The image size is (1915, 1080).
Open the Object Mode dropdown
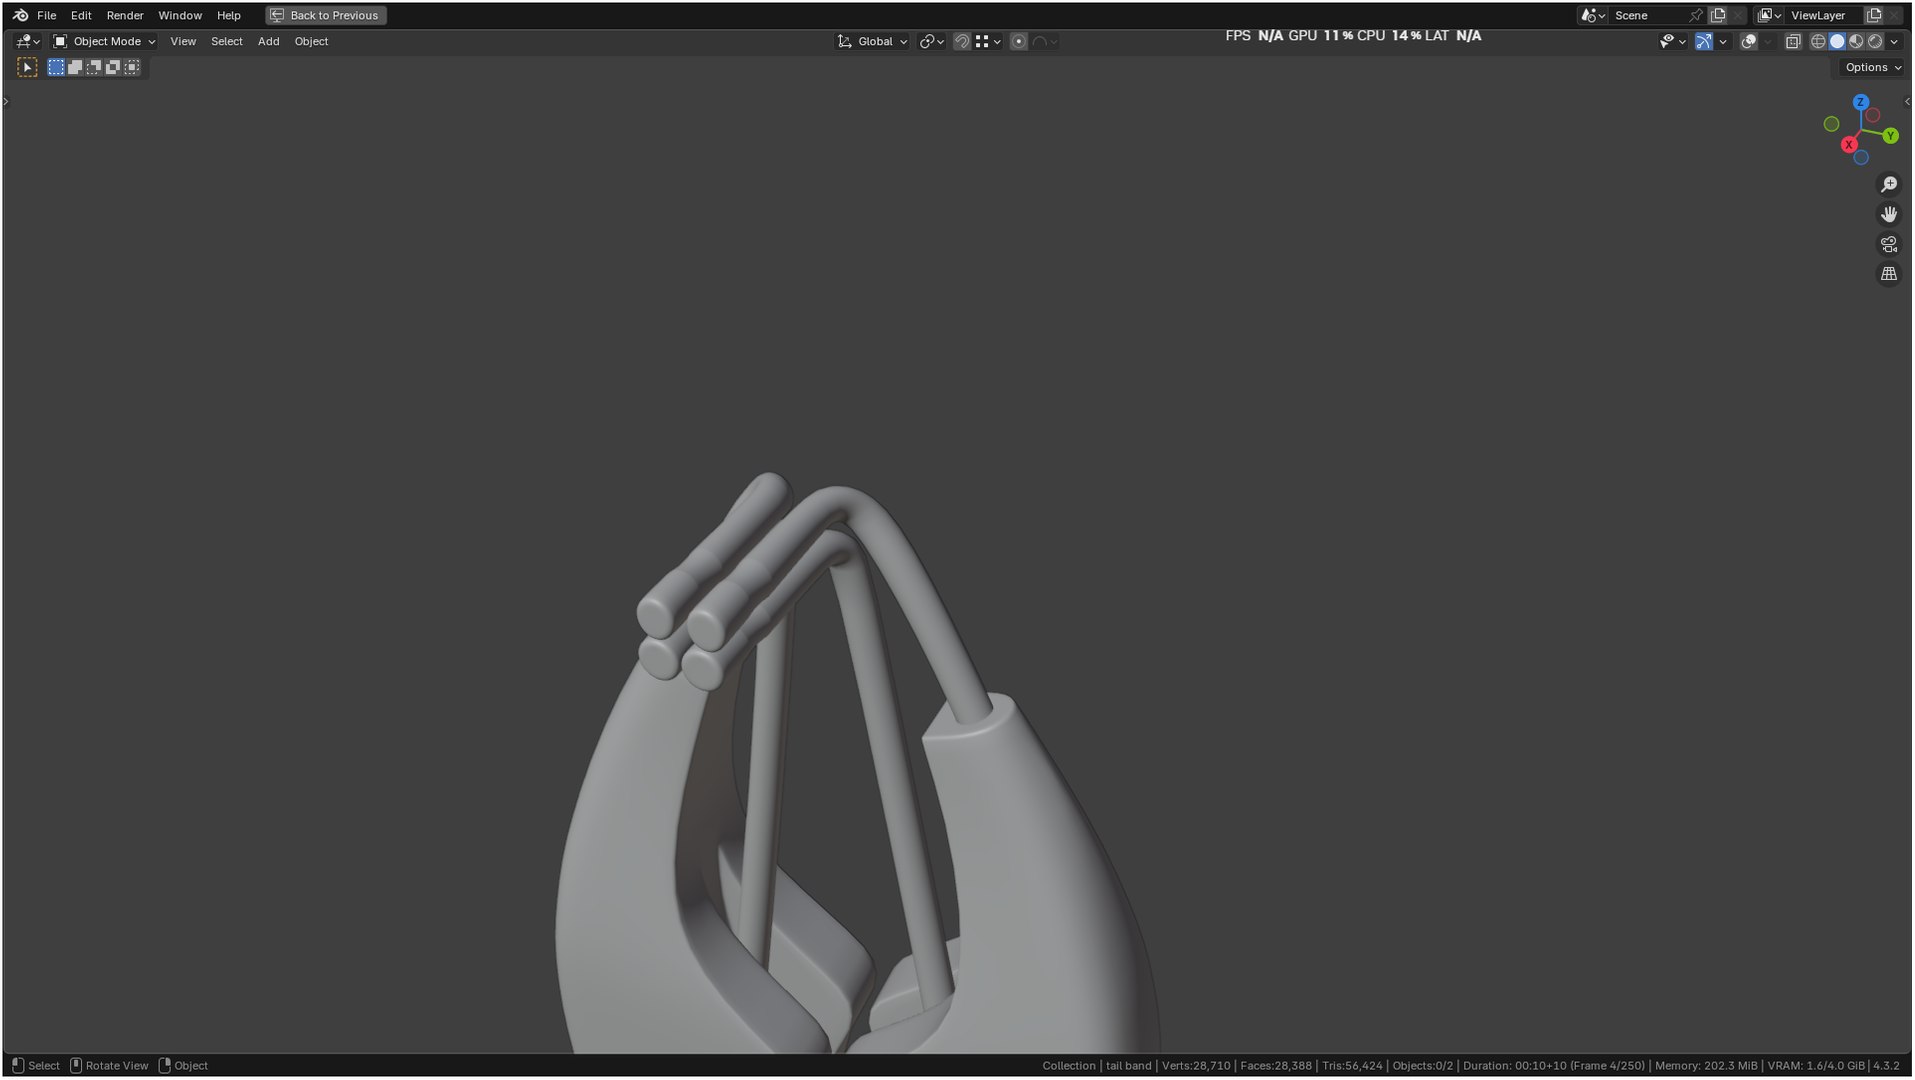coord(104,41)
